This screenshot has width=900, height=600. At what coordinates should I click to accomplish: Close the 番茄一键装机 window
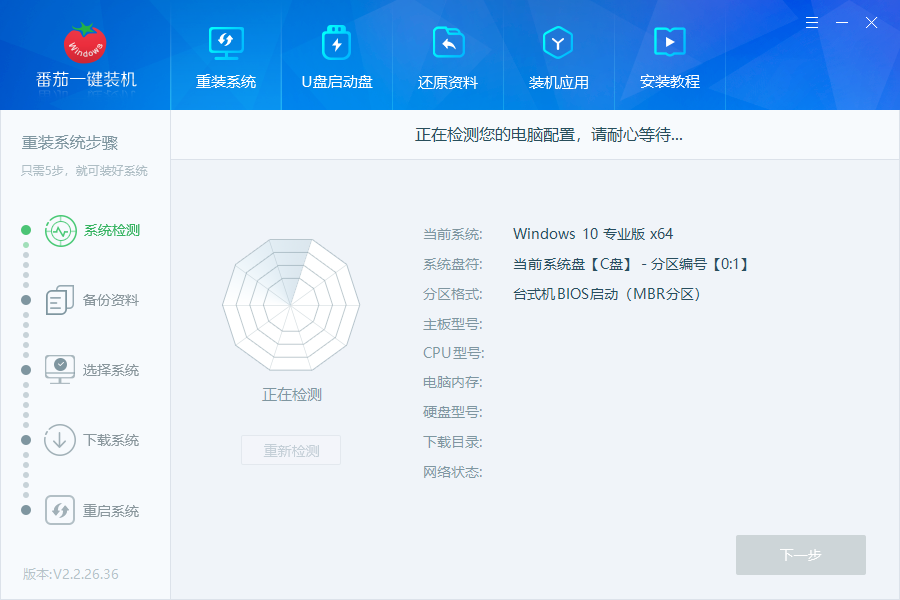[x=871, y=23]
